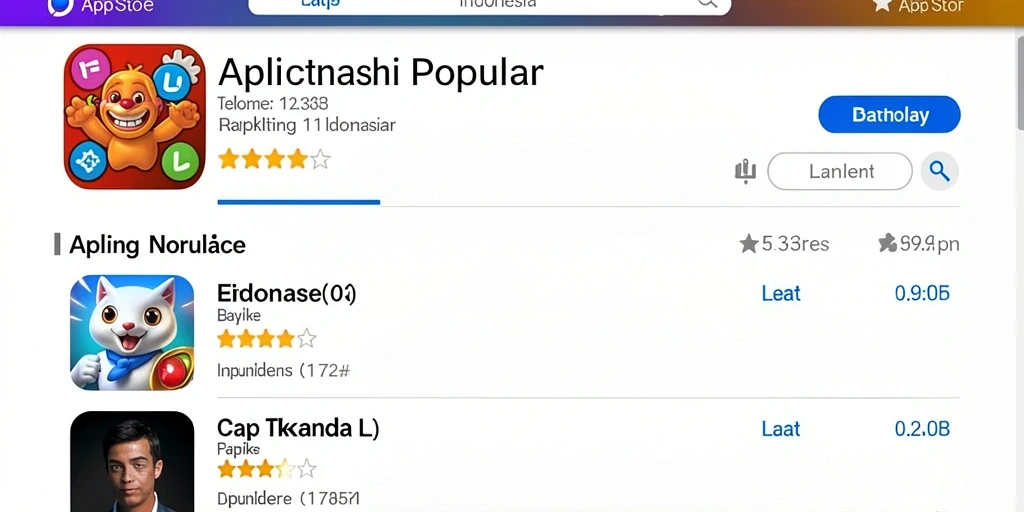Click the gray star icon beside 5.33res
Viewport: 1024px width, 512px height.
(748, 244)
